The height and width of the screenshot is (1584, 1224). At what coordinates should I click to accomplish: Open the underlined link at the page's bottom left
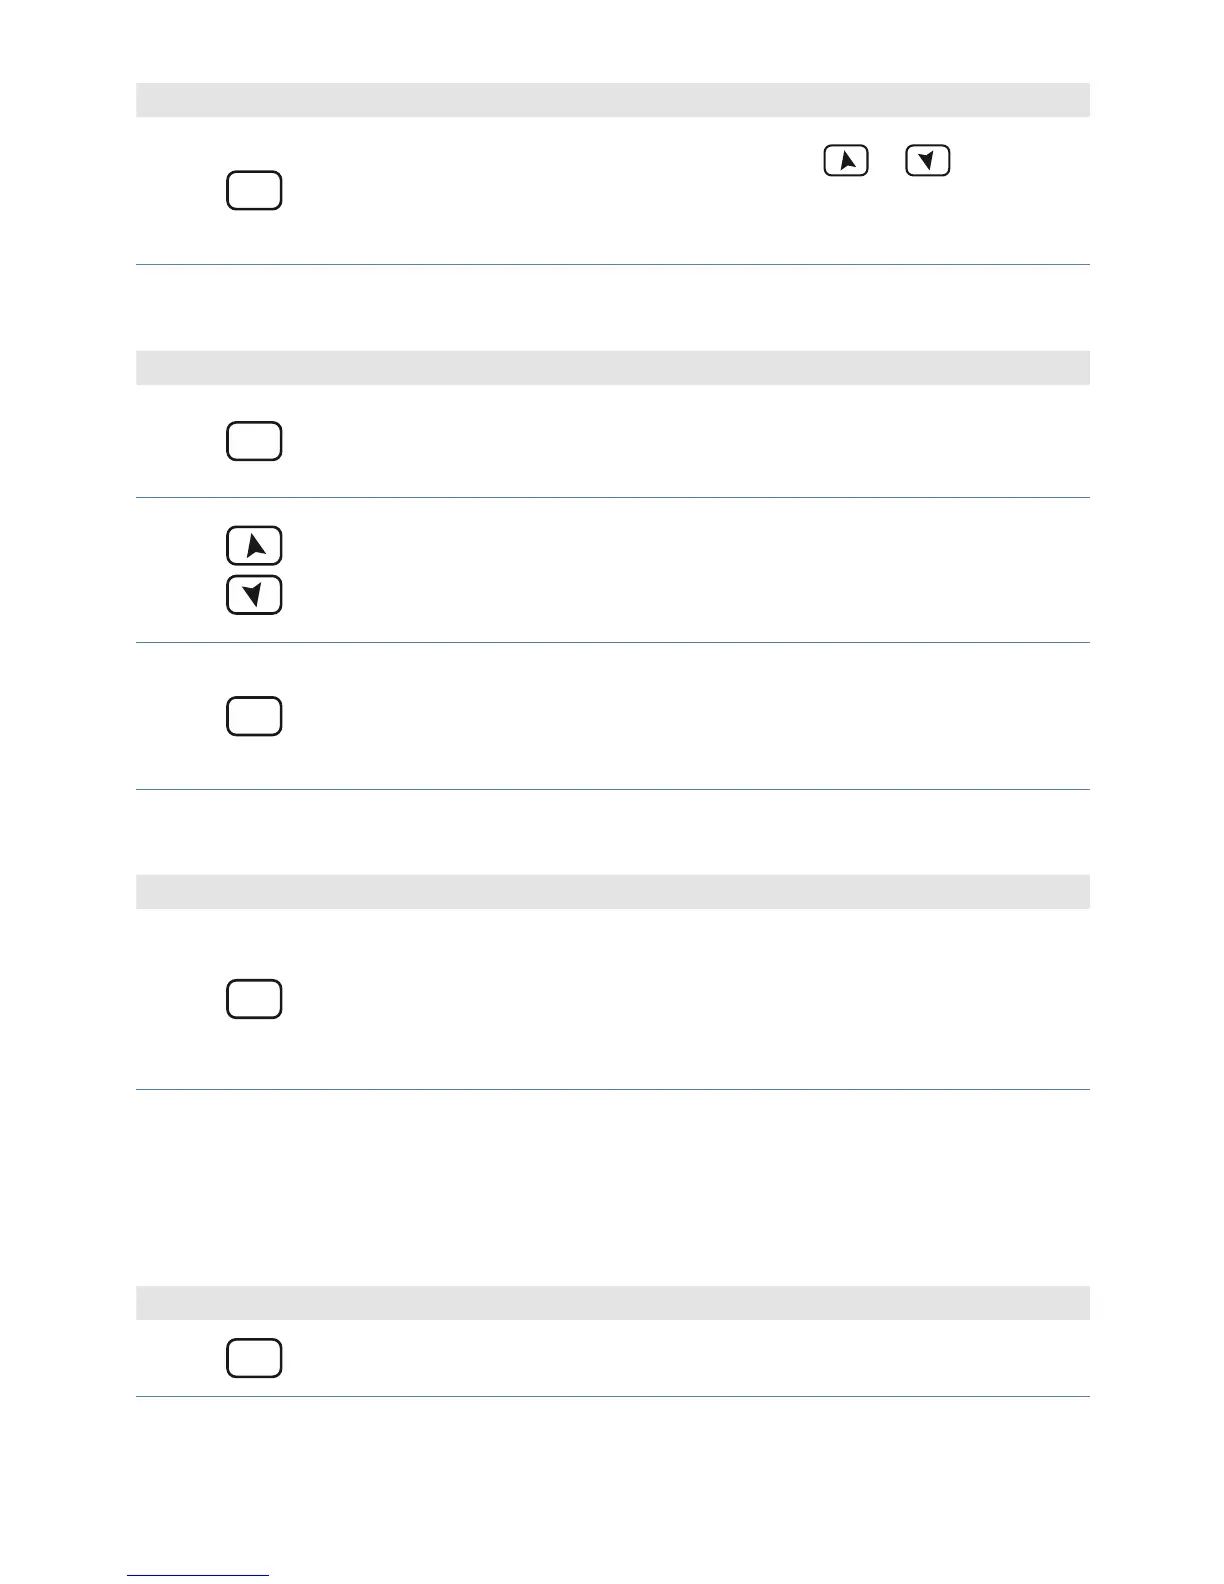pyautogui.click(x=198, y=1576)
